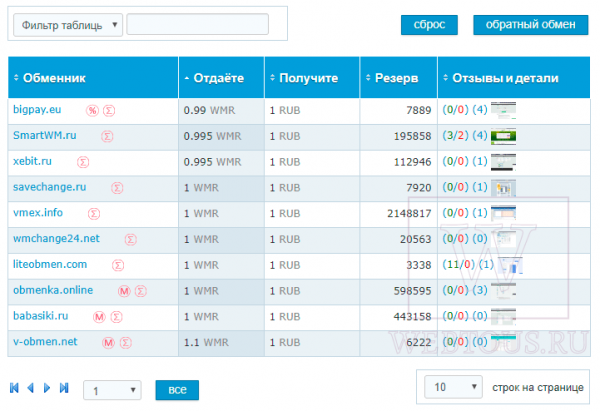
Task: Click the sigma icon next to vmex.info
Action: click(x=94, y=214)
